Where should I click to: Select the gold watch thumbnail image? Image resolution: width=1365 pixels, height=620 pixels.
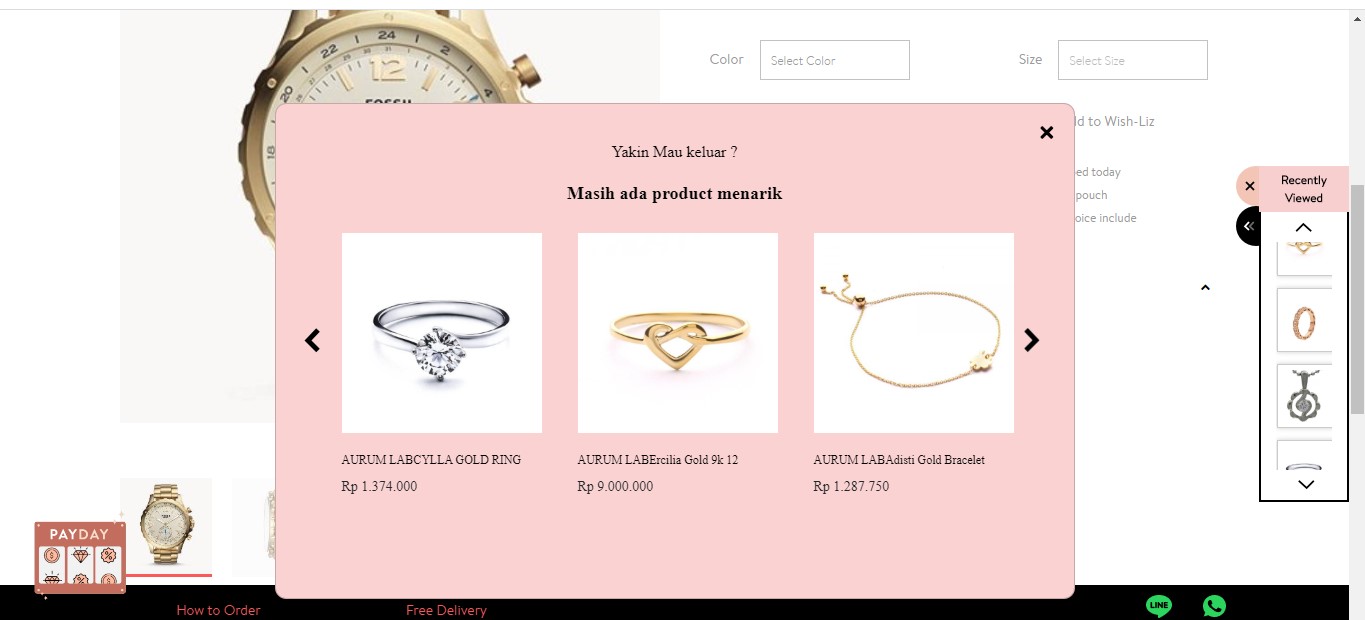point(166,525)
